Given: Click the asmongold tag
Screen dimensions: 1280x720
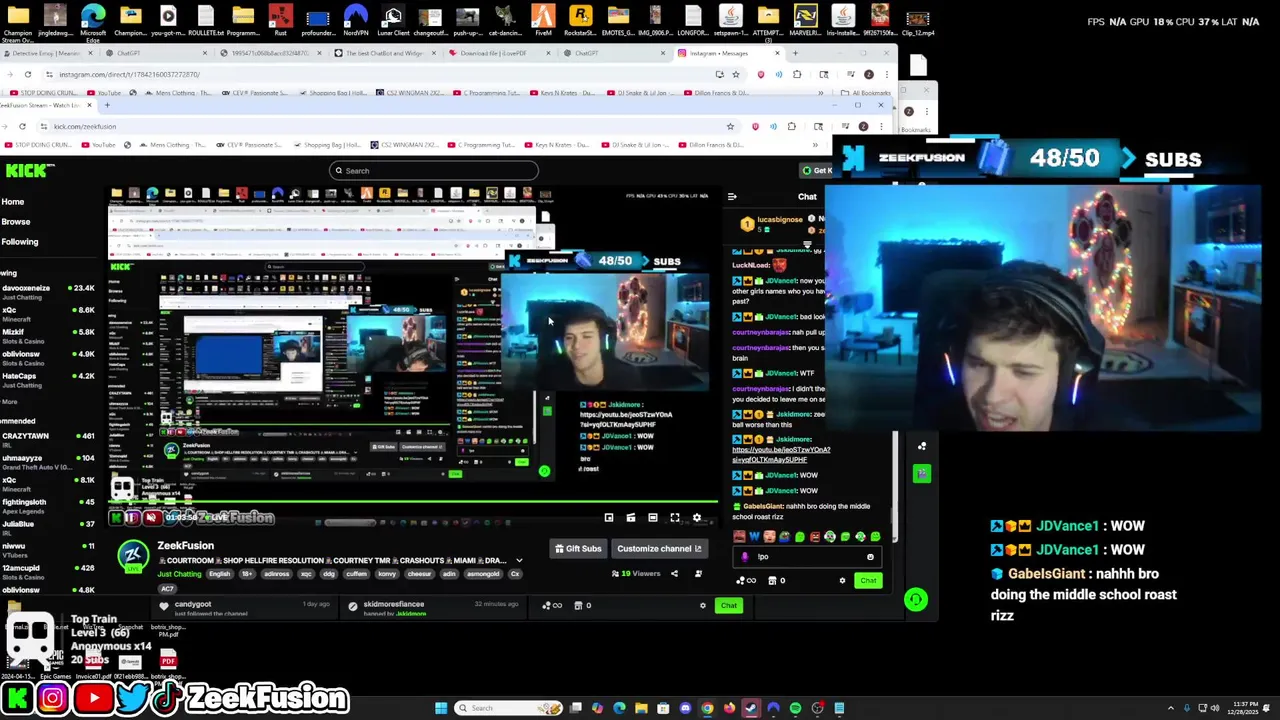Looking at the screenshot, I should [484, 574].
